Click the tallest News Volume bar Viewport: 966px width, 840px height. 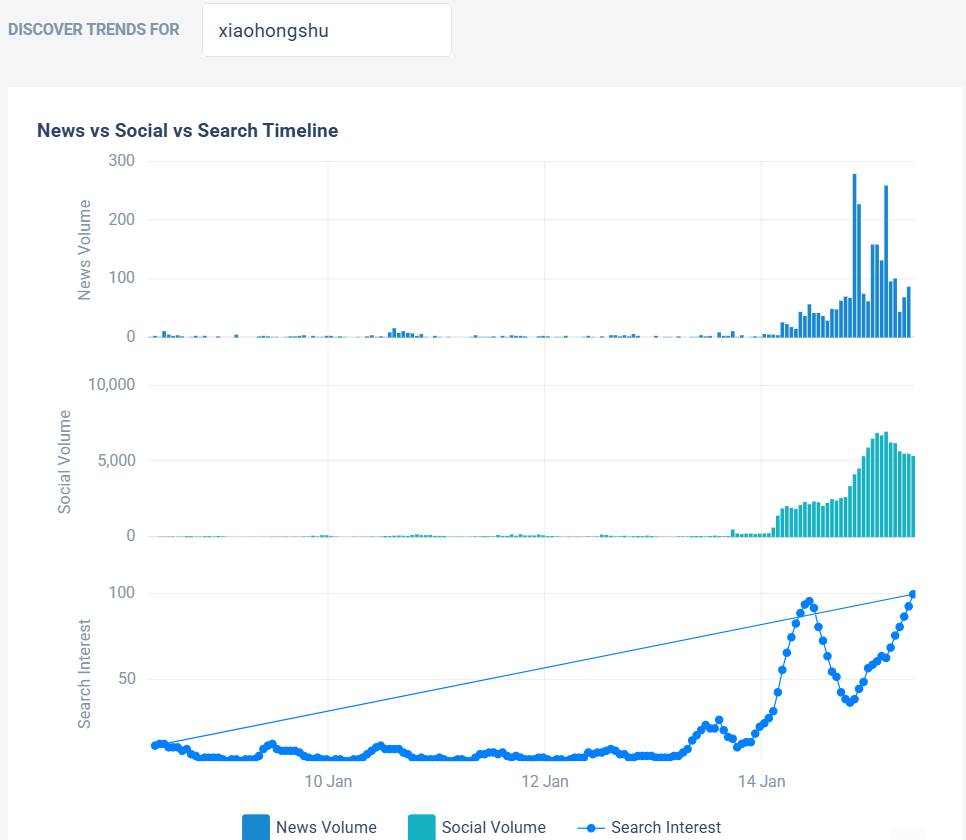(x=854, y=255)
